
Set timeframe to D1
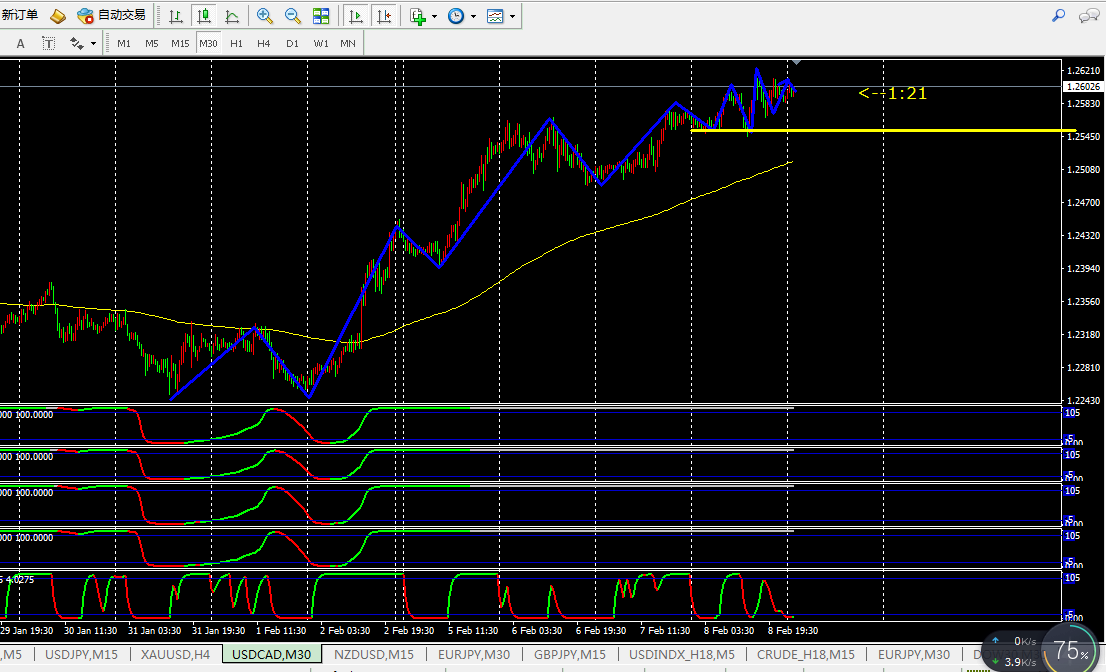pos(292,44)
